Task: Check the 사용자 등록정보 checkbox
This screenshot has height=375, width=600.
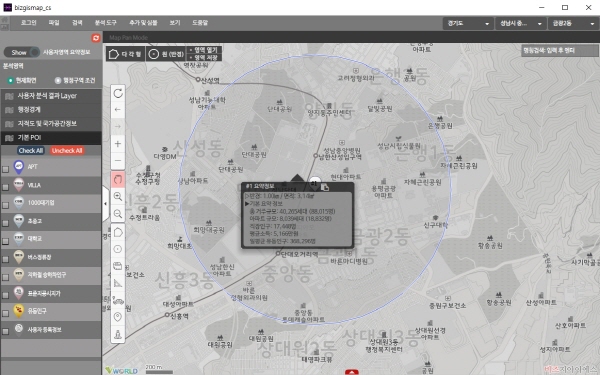Action: (5, 331)
